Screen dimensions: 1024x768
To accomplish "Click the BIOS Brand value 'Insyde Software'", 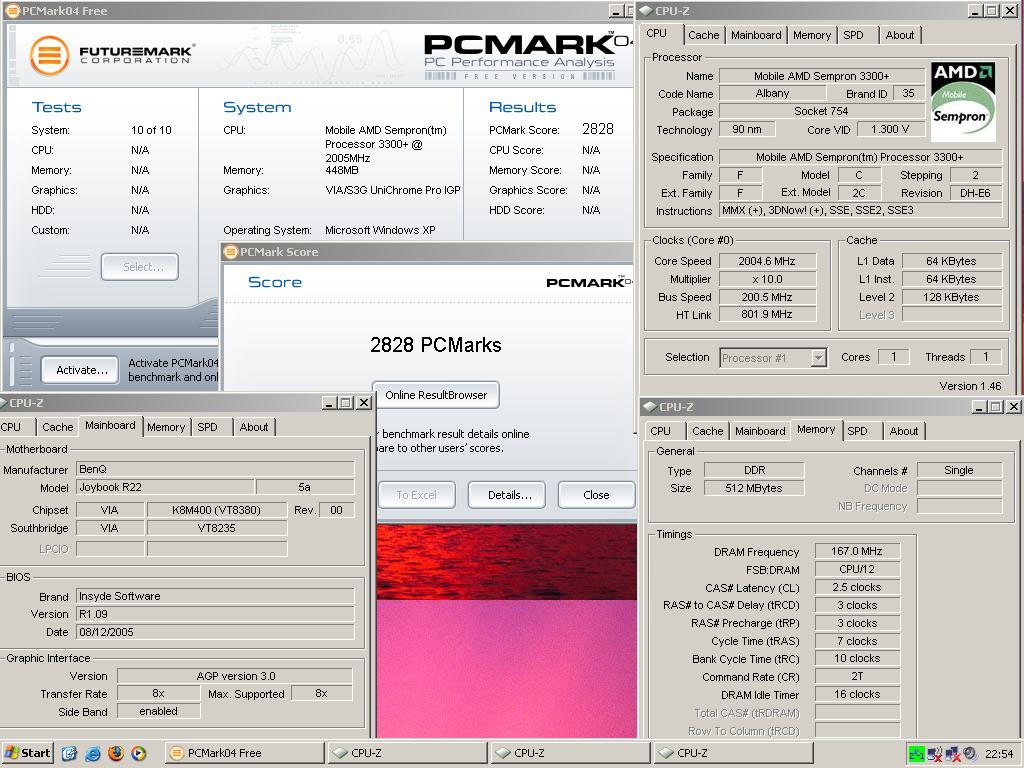I will pos(215,596).
